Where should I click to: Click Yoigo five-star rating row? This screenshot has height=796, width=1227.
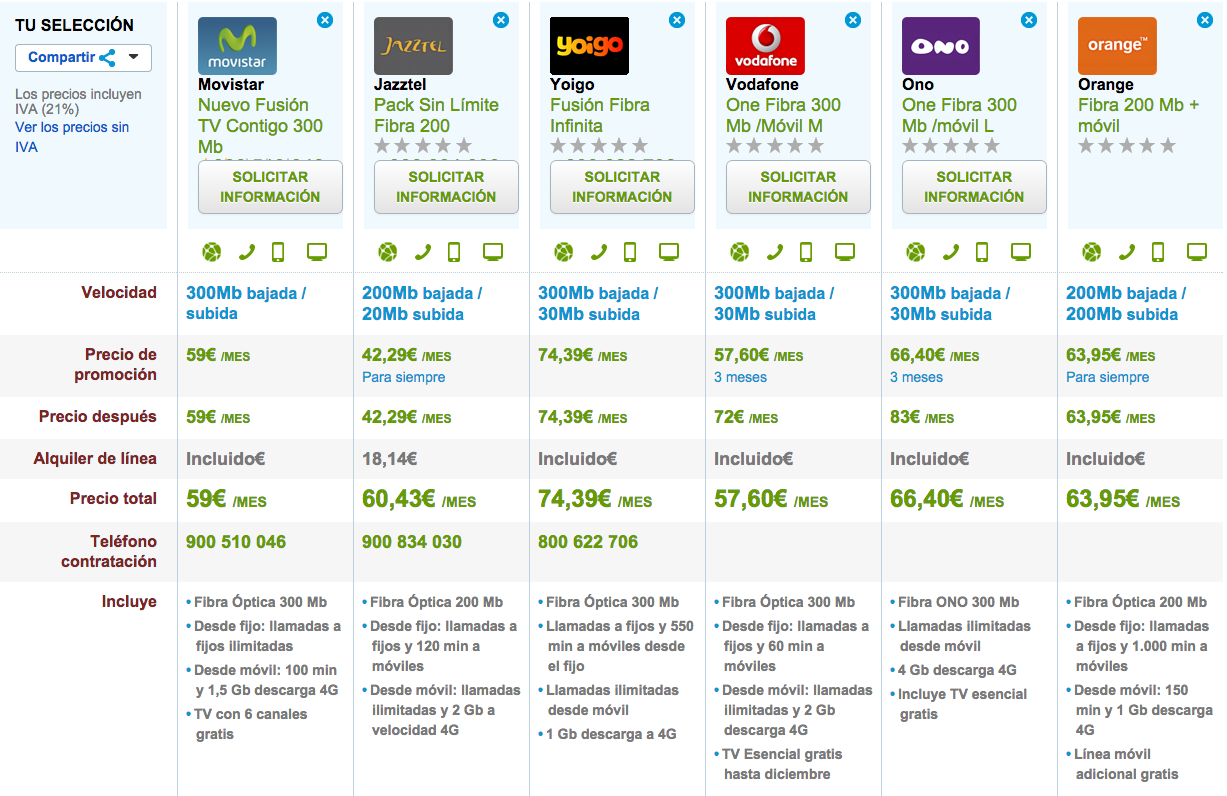[598, 146]
